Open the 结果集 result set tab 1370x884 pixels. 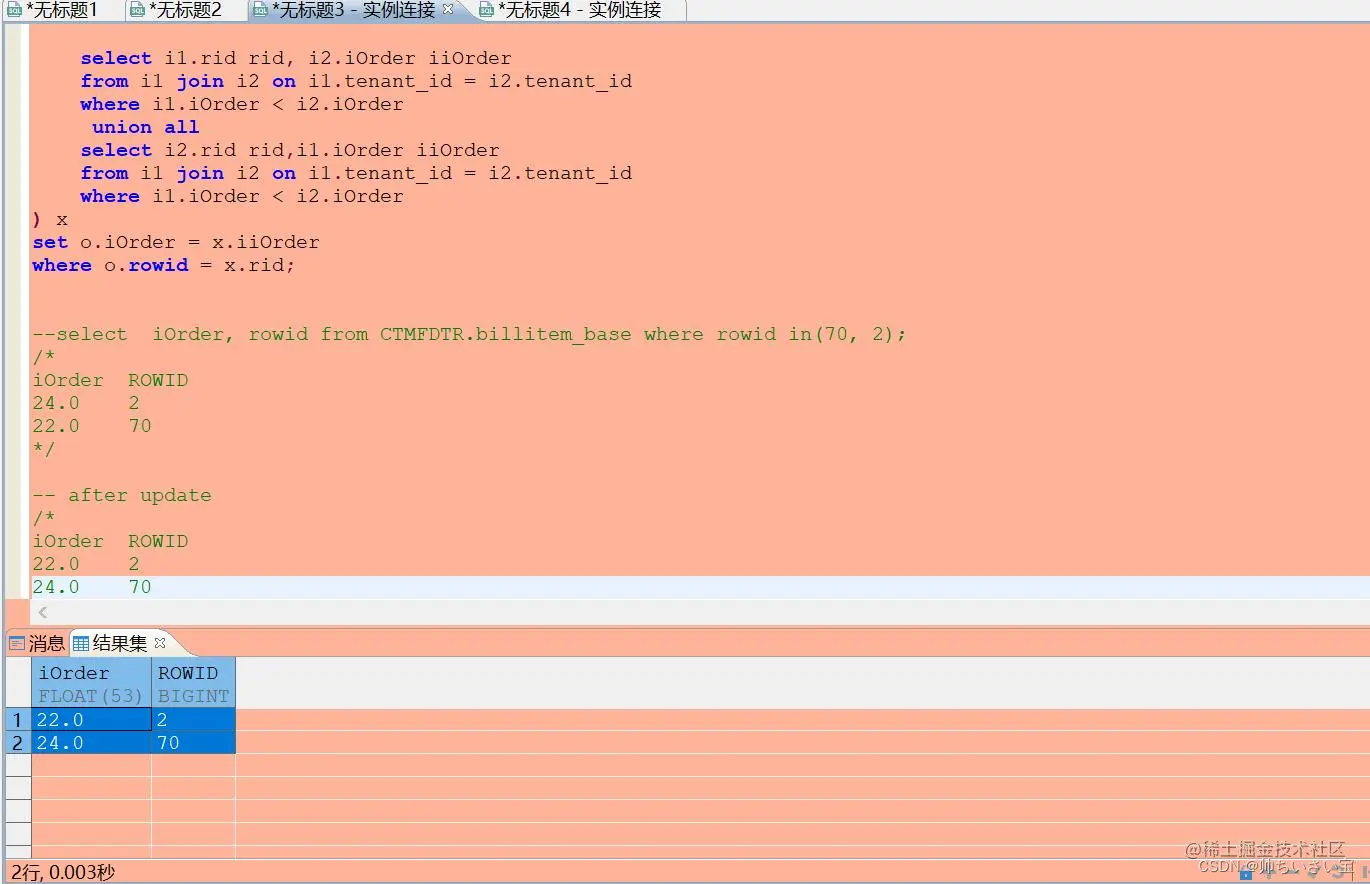click(119, 643)
